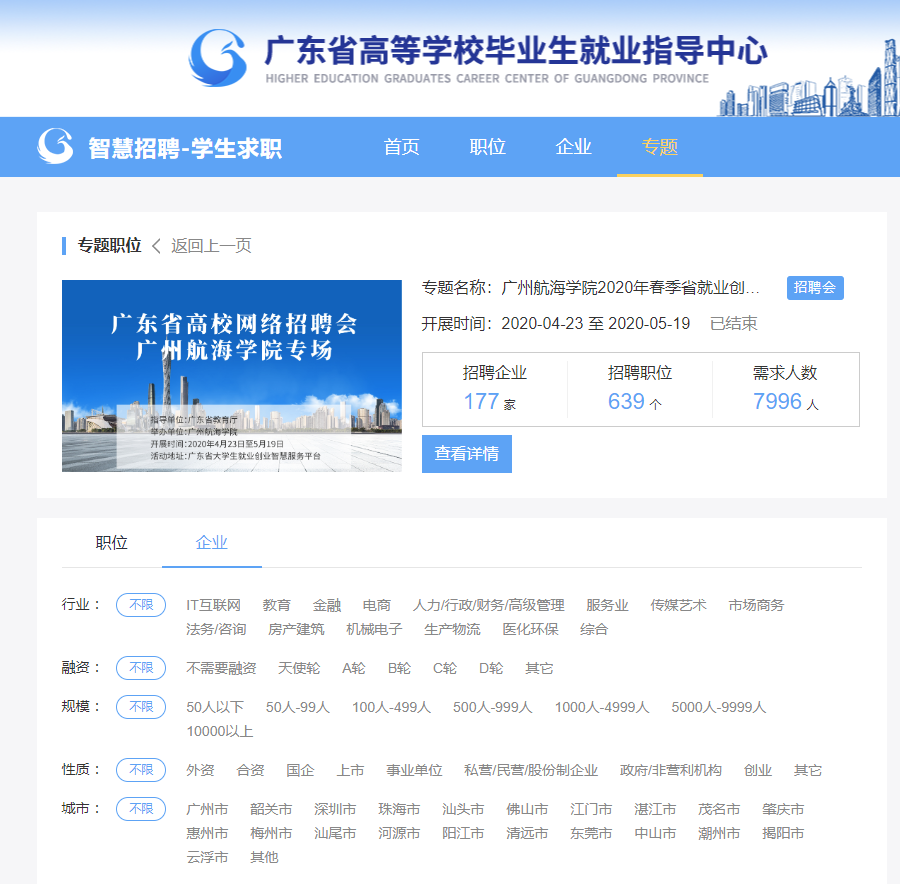
Task: Click the 智慧招聘 white swirl logo
Action: click(55, 146)
